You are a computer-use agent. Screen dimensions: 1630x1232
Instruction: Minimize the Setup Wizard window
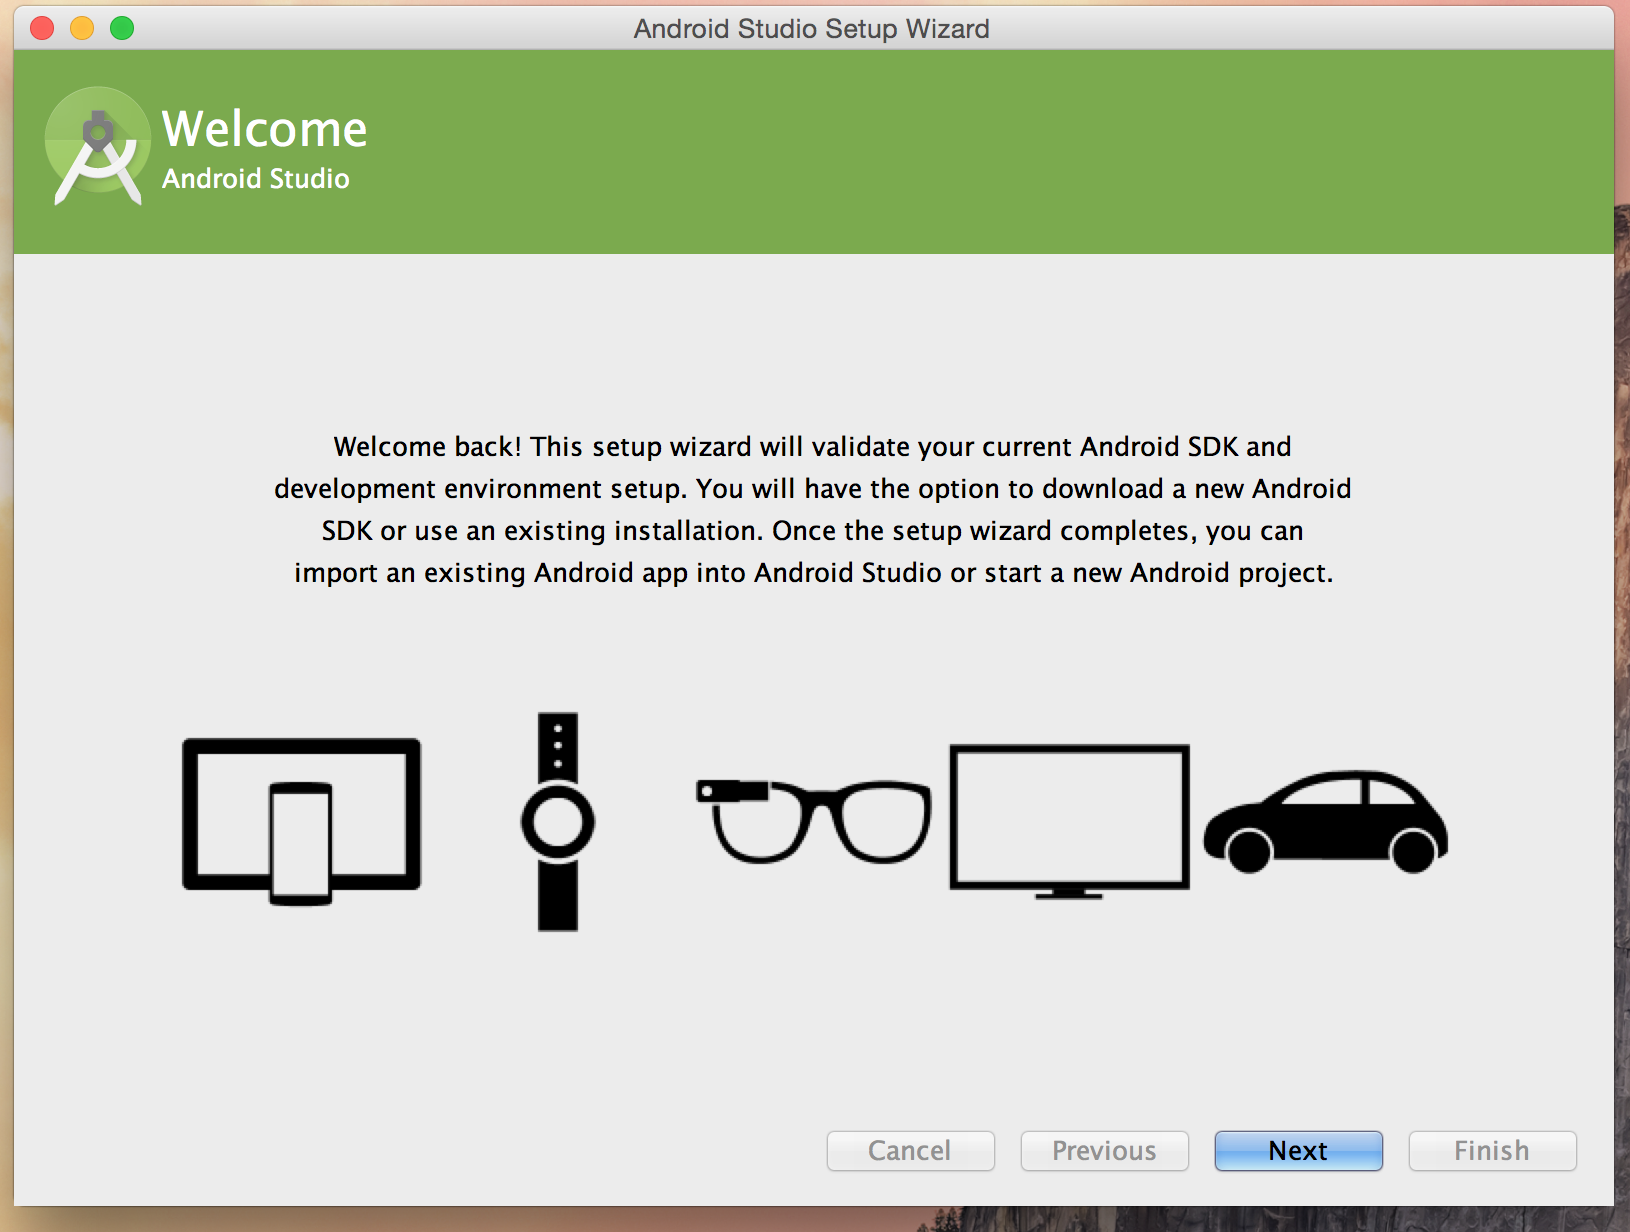point(82,28)
